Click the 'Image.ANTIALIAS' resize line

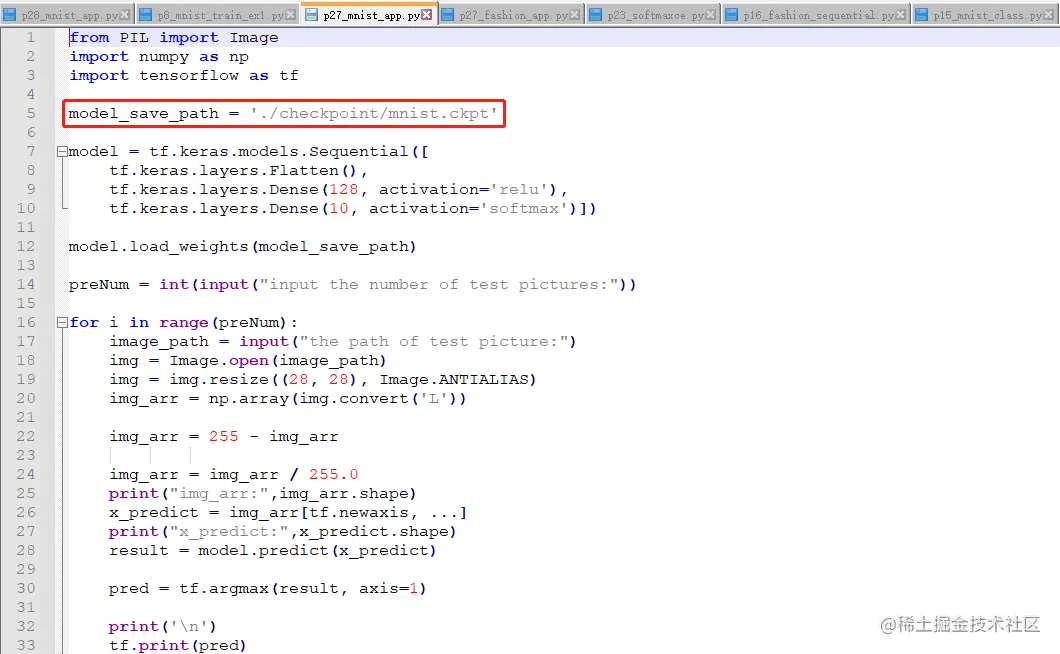322,379
